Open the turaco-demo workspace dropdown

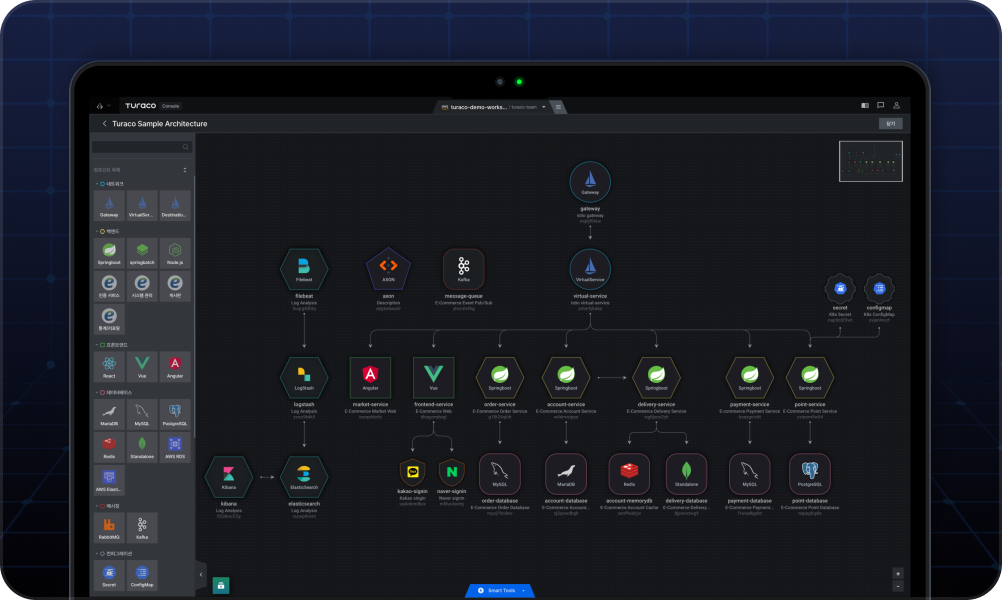pos(544,106)
